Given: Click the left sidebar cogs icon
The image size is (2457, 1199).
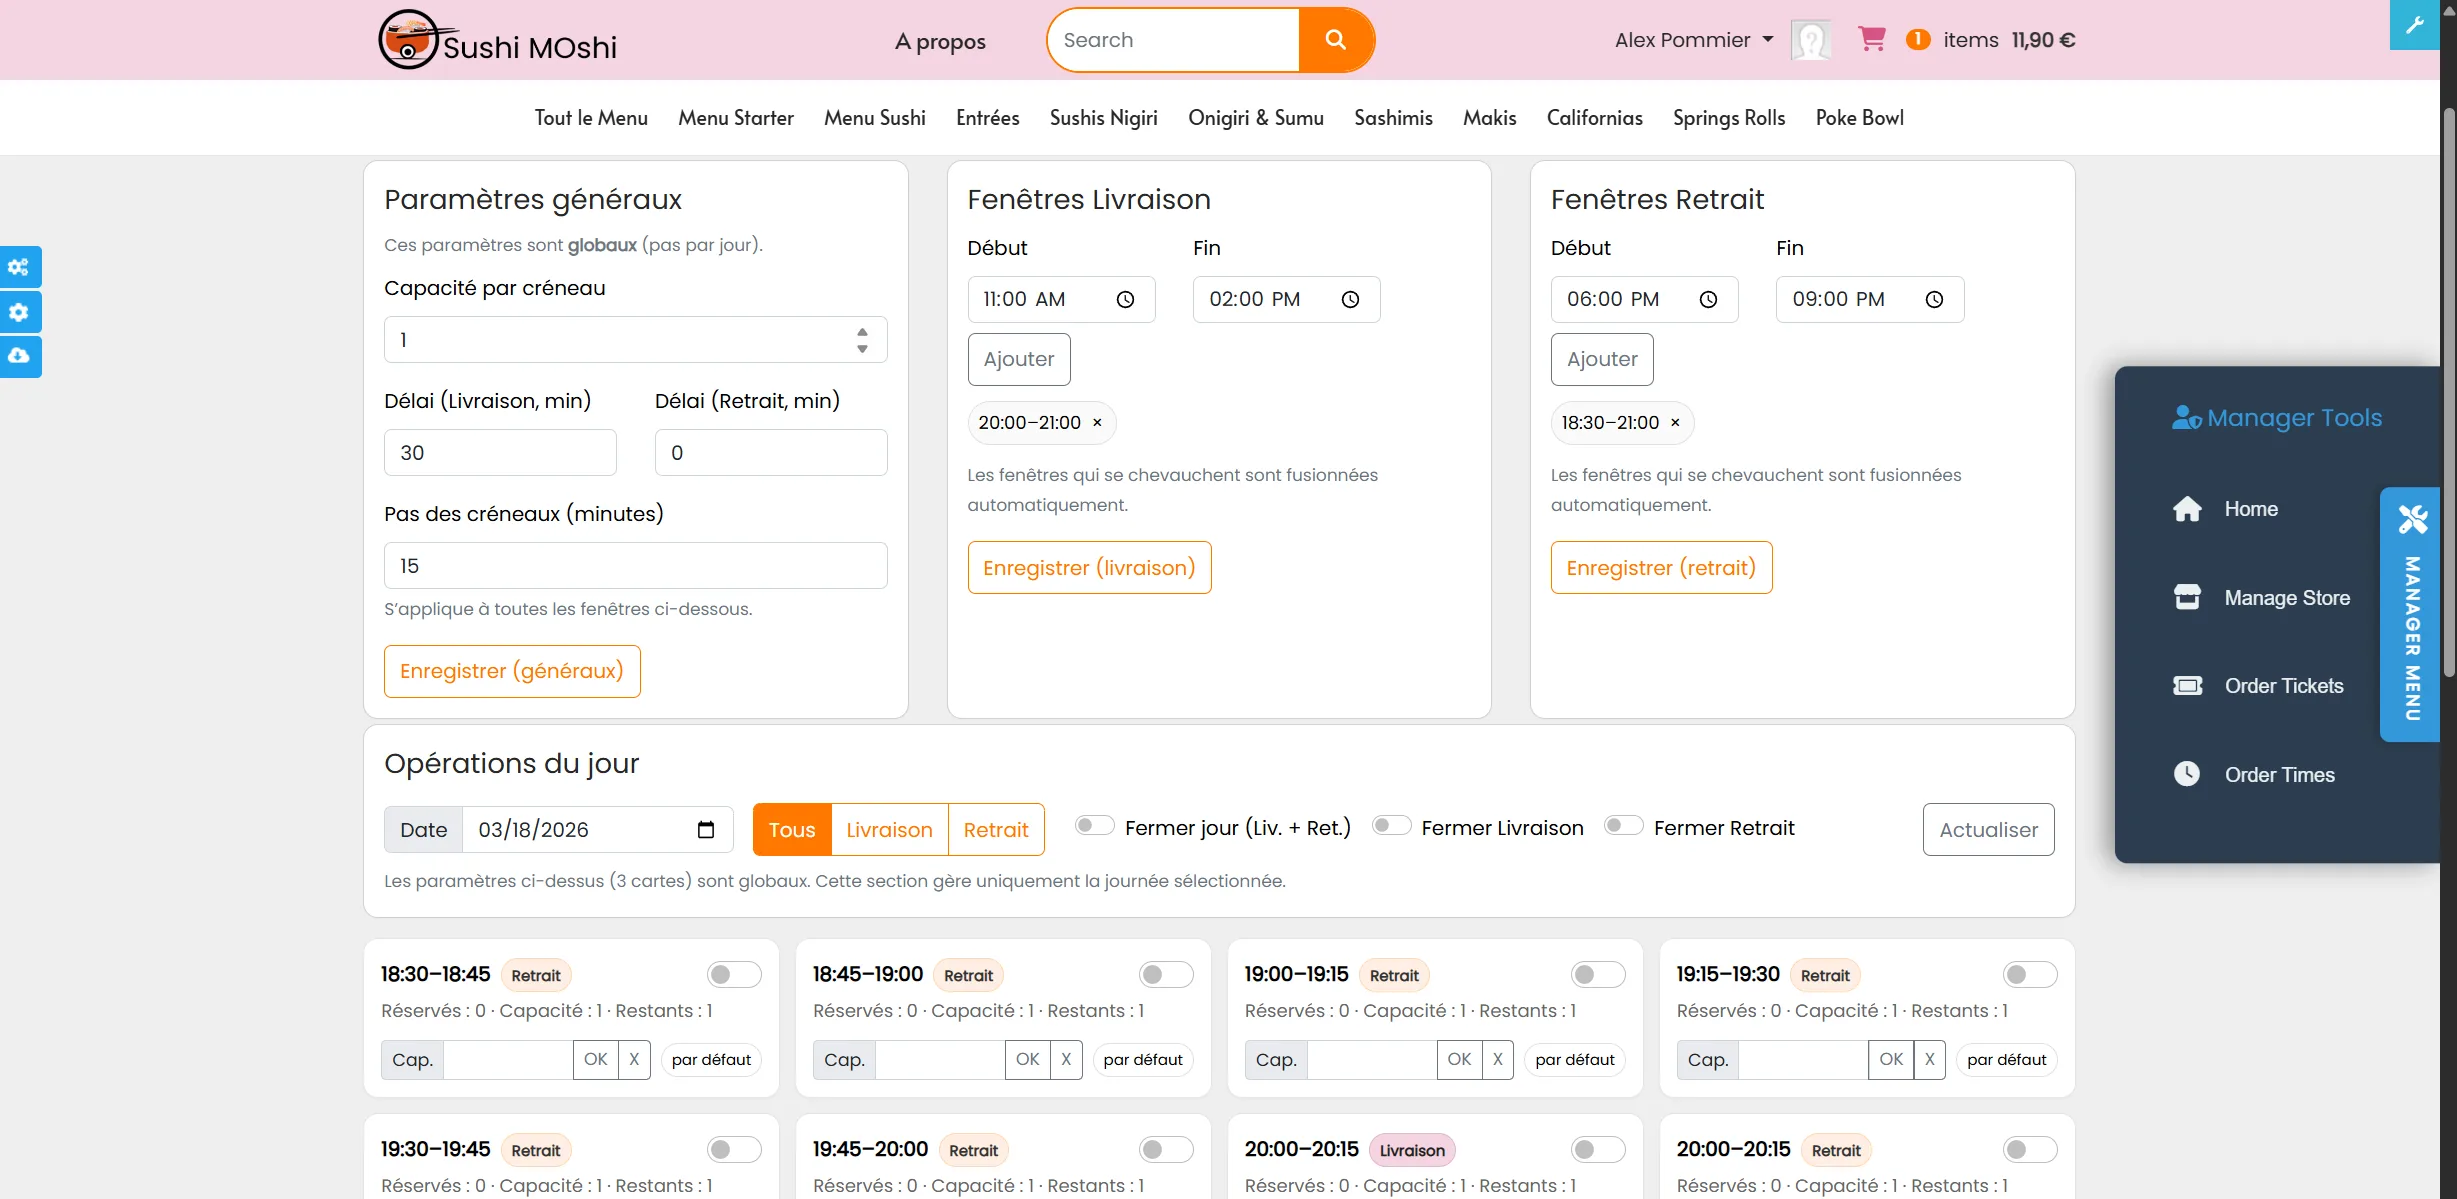Looking at the screenshot, I should pyautogui.click(x=19, y=267).
